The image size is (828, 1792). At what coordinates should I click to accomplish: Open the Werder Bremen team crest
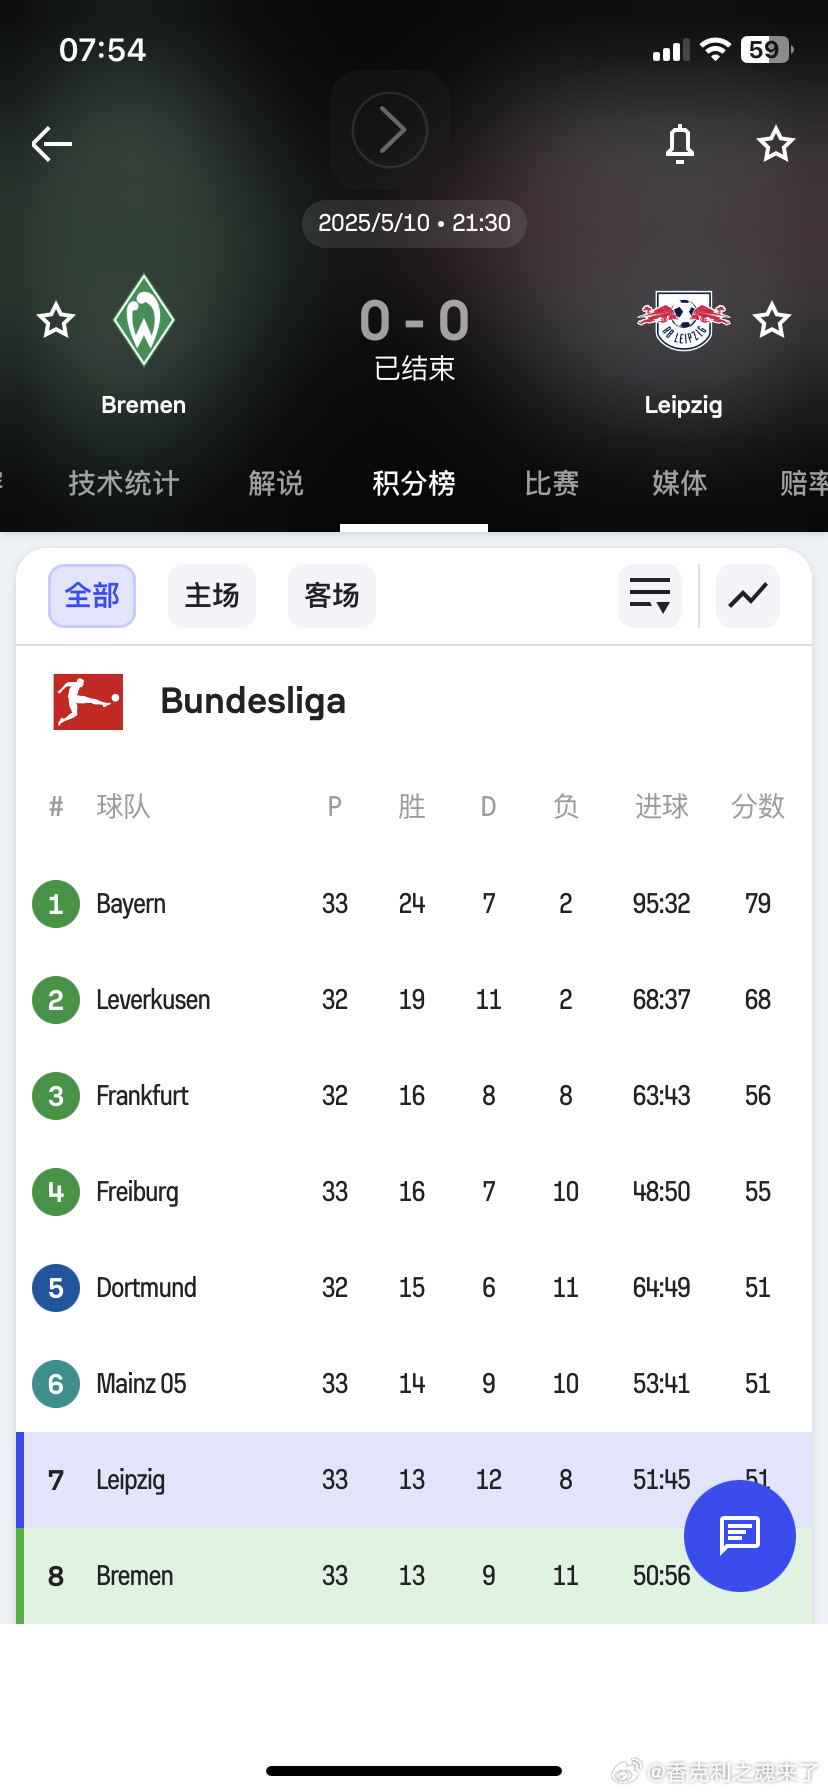pos(144,320)
